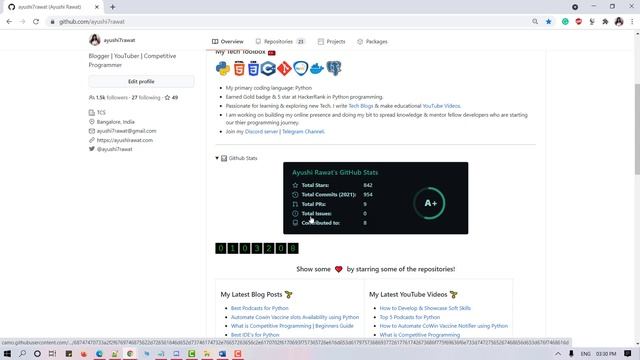Viewport: 640px width, 360px height.
Task: Click the HTML5 badge icon
Action: click(239, 69)
